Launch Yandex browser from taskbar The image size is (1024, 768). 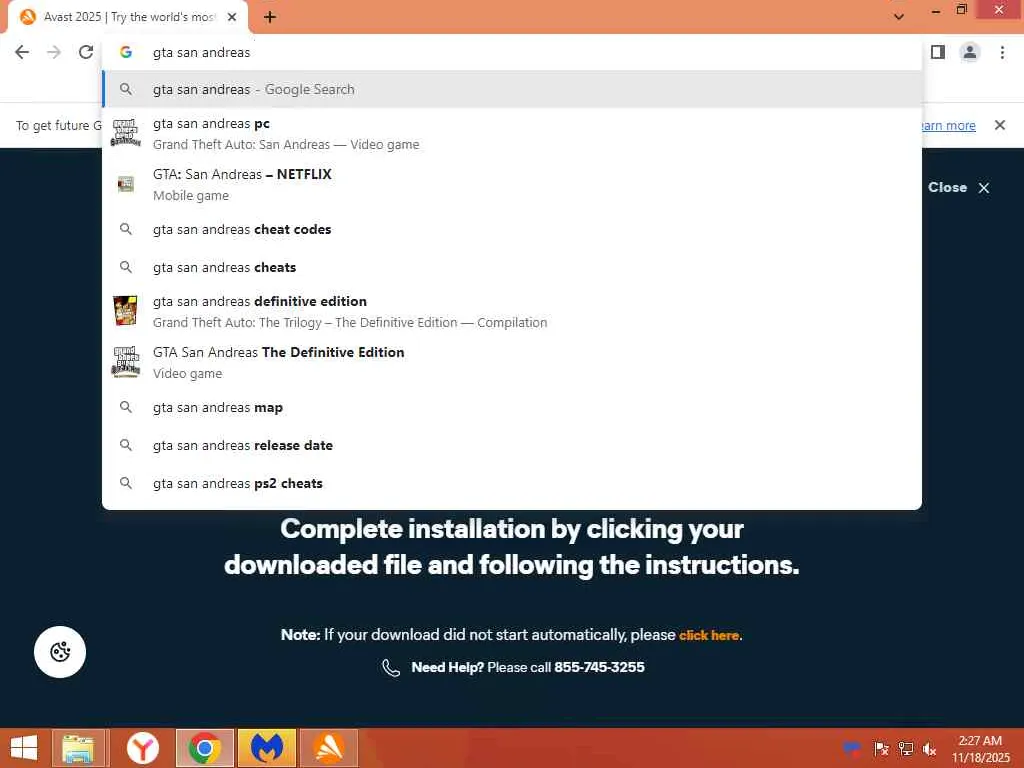[142, 748]
